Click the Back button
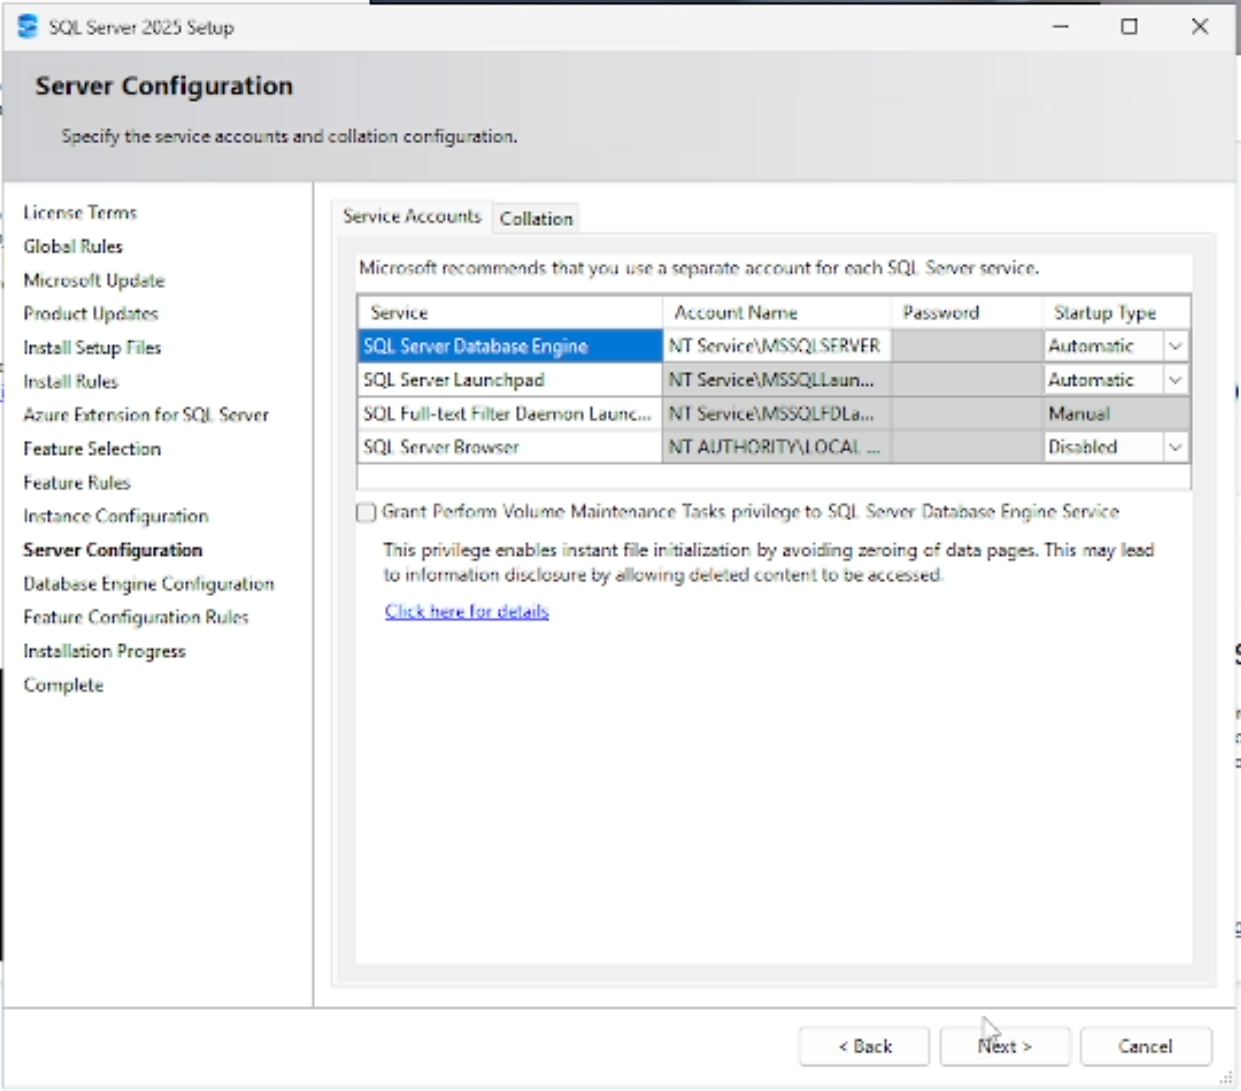Viewport: 1241px width, 1091px height. click(864, 1046)
